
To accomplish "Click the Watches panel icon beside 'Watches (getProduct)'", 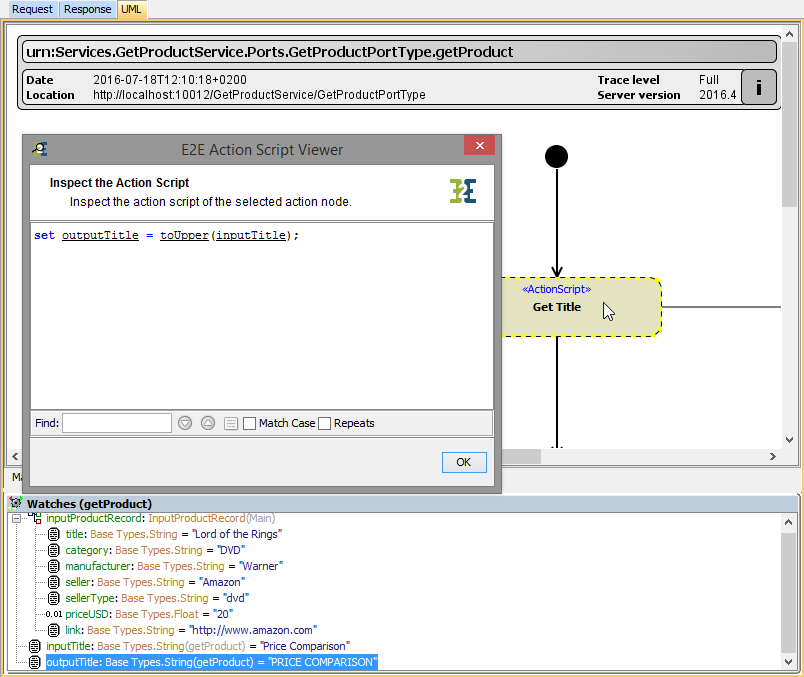I will (x=14, y=503).
